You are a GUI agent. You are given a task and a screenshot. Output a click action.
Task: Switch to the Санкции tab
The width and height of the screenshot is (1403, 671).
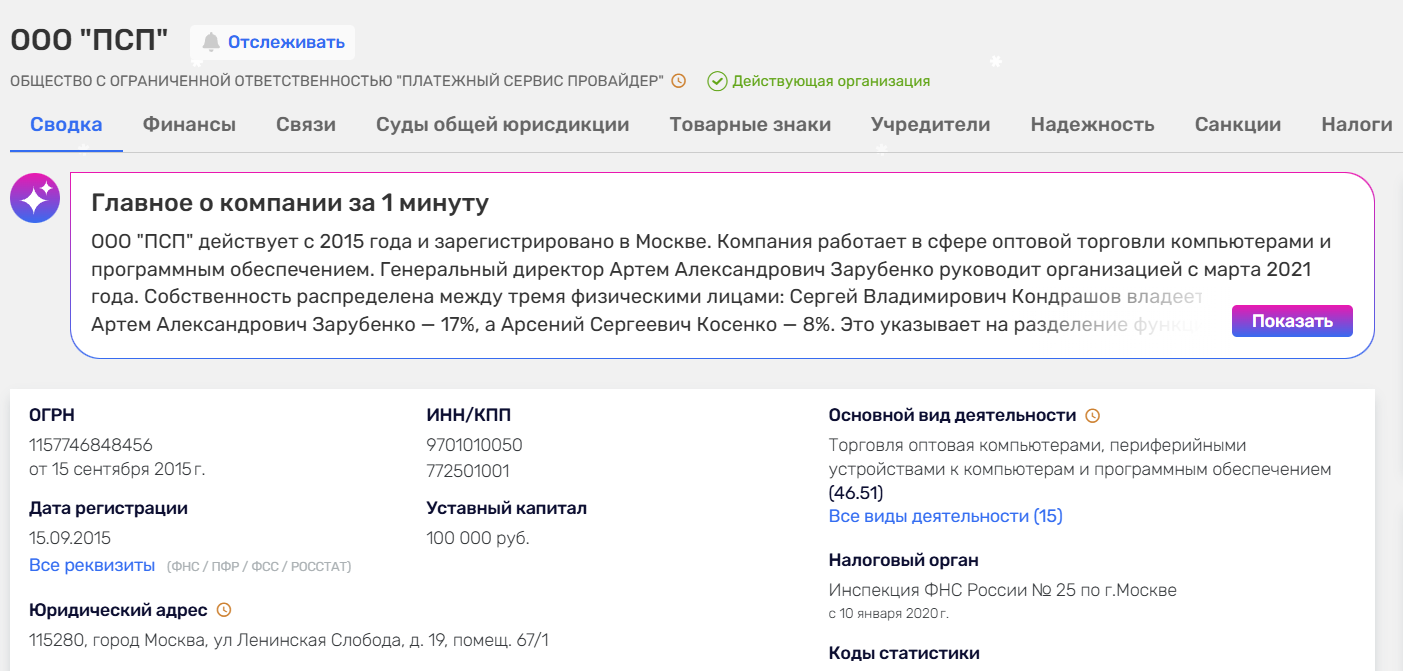click(1237, 125)
